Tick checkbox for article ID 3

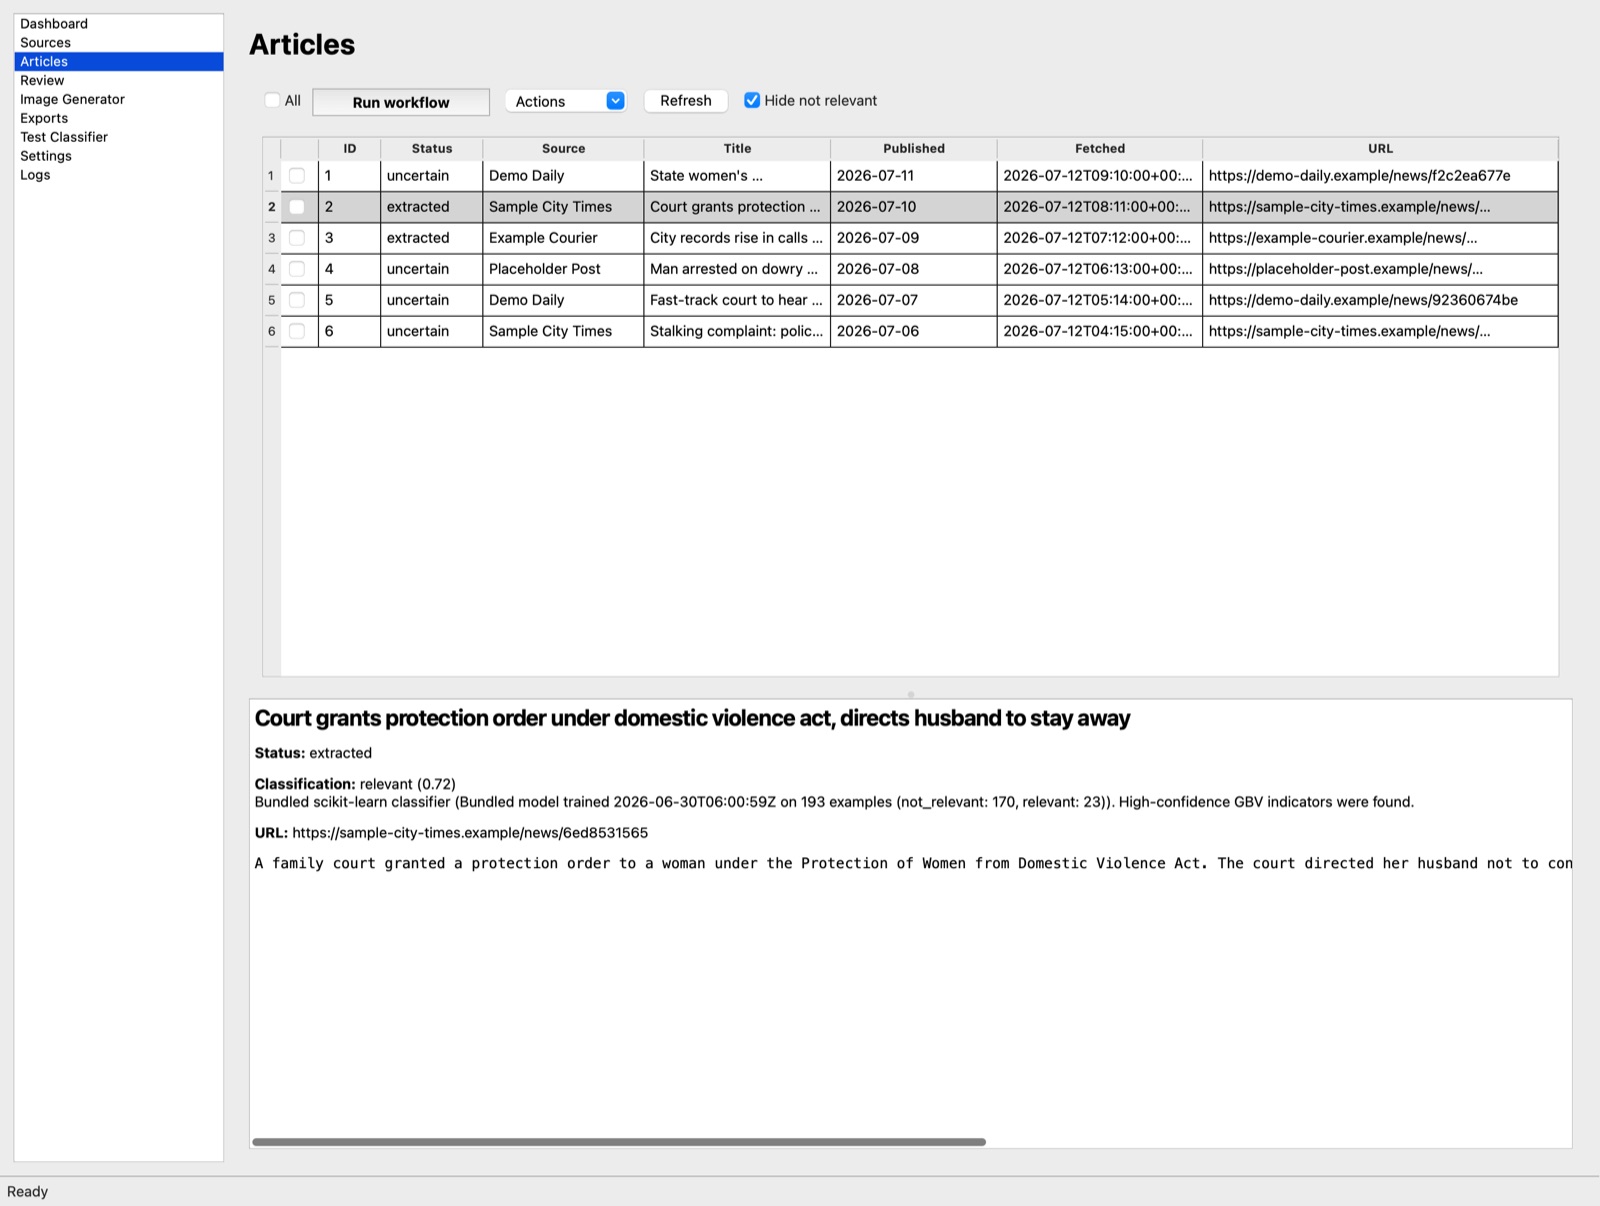[297, 238]
